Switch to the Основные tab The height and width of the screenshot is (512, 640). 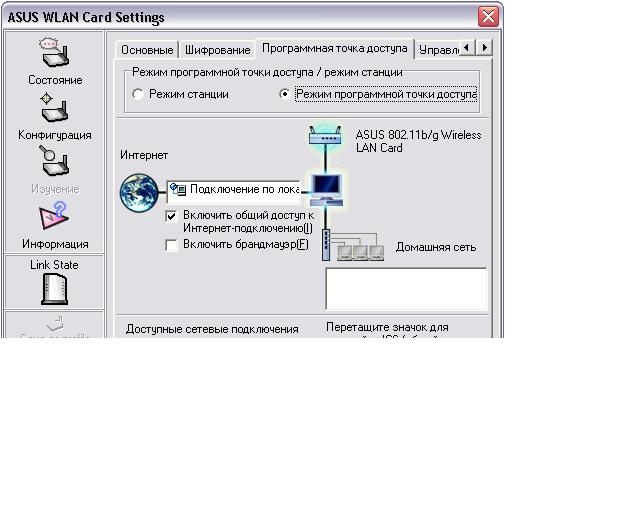click(147, 50)
